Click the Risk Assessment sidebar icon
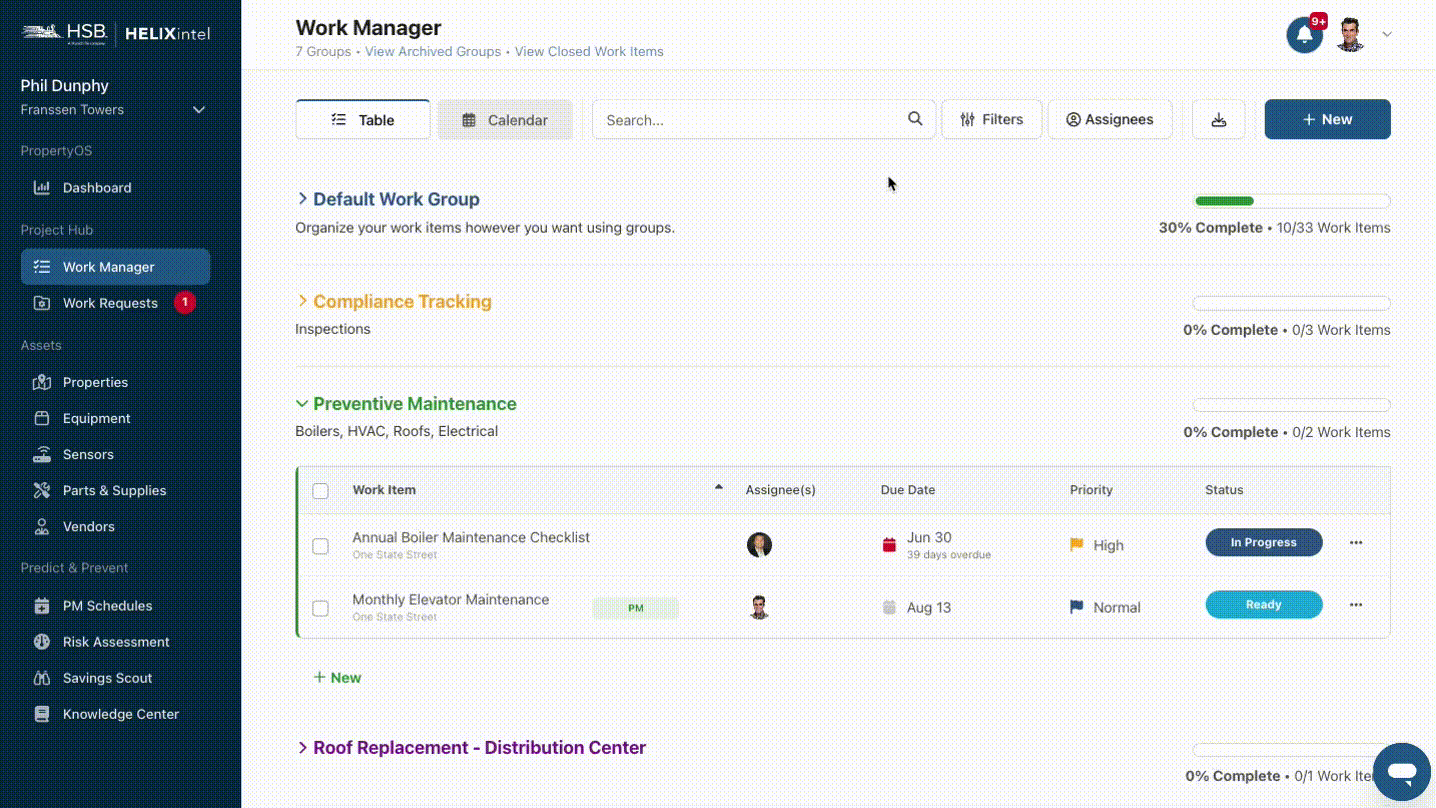The width and height of the screenshot is (1436, 808). [x=42, y=641]
